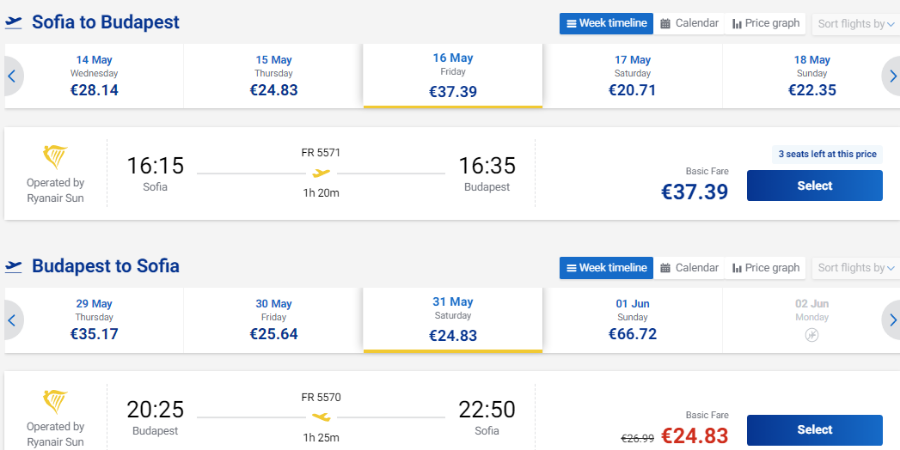Click no-flights icon under 02 Jun
This screenshot has height=450, width=900.
coord(812,335)
